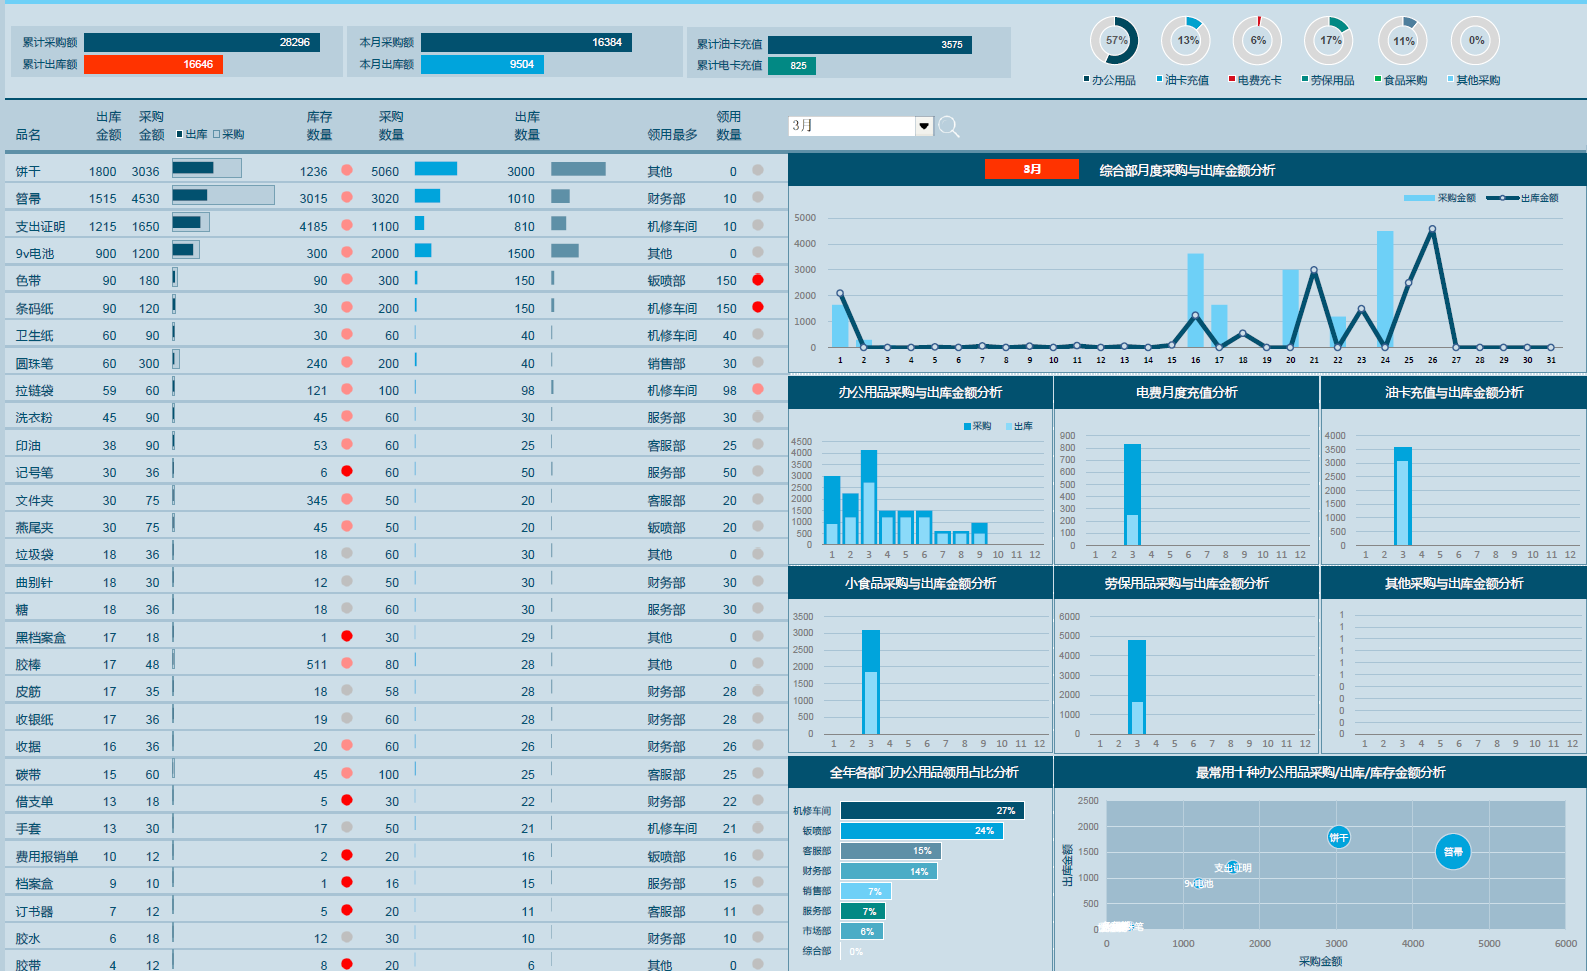Click the 营帚 bubble in scatter chart

click(x=1453, y=852)
